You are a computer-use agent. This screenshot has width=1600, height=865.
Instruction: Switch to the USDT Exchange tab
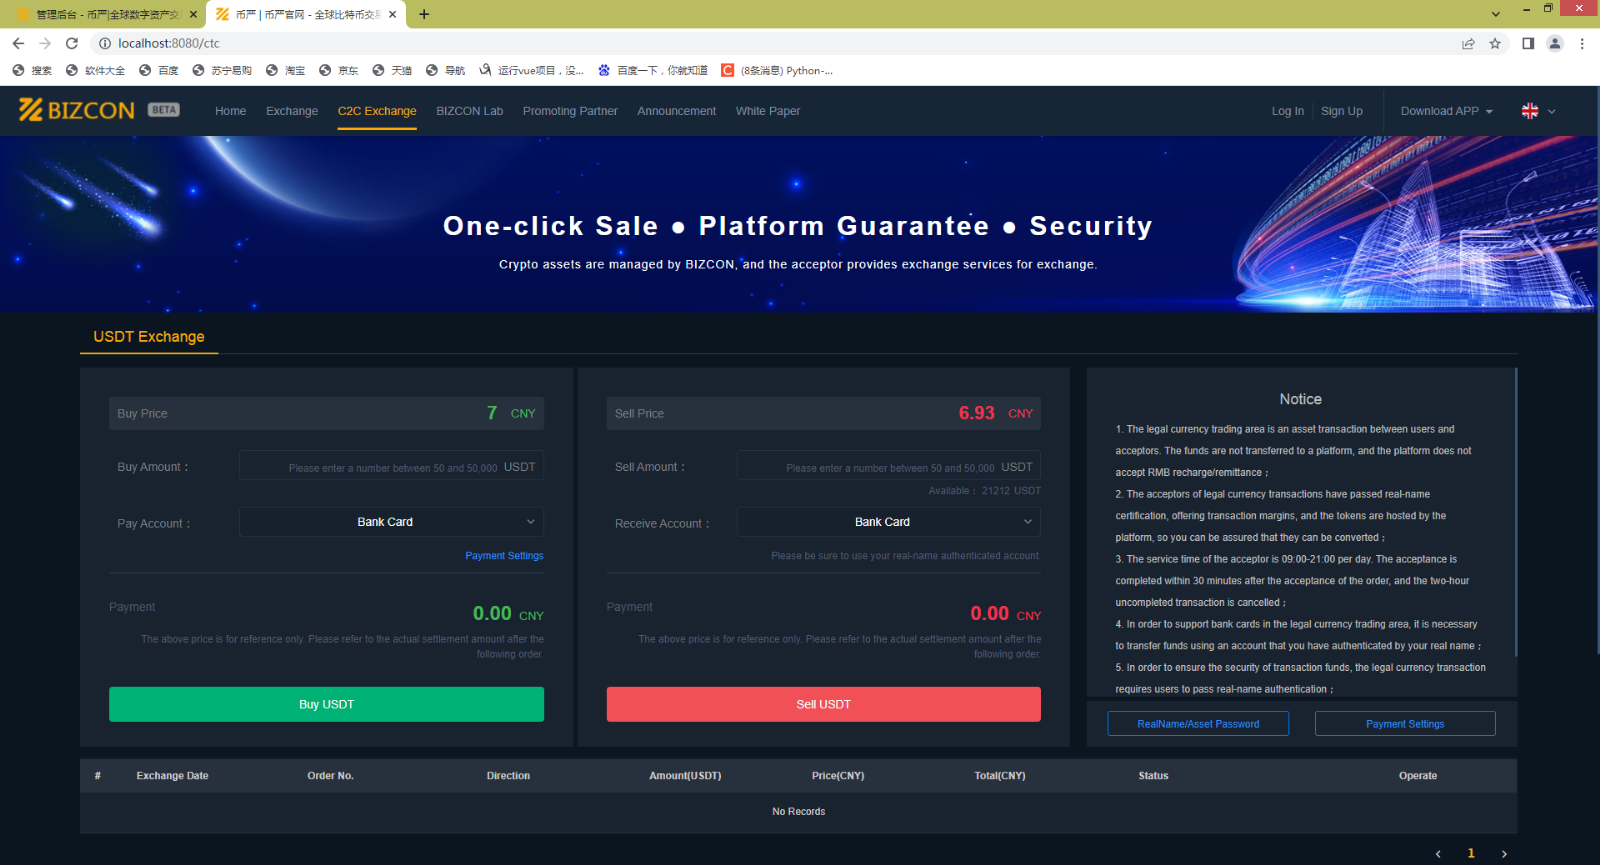149,337
